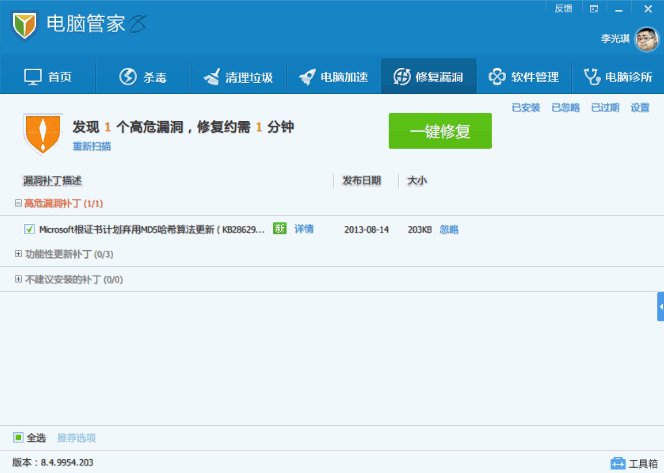Click the 漏洞补丁描述 column header
The image size is (664, 473).
(53, 181)
